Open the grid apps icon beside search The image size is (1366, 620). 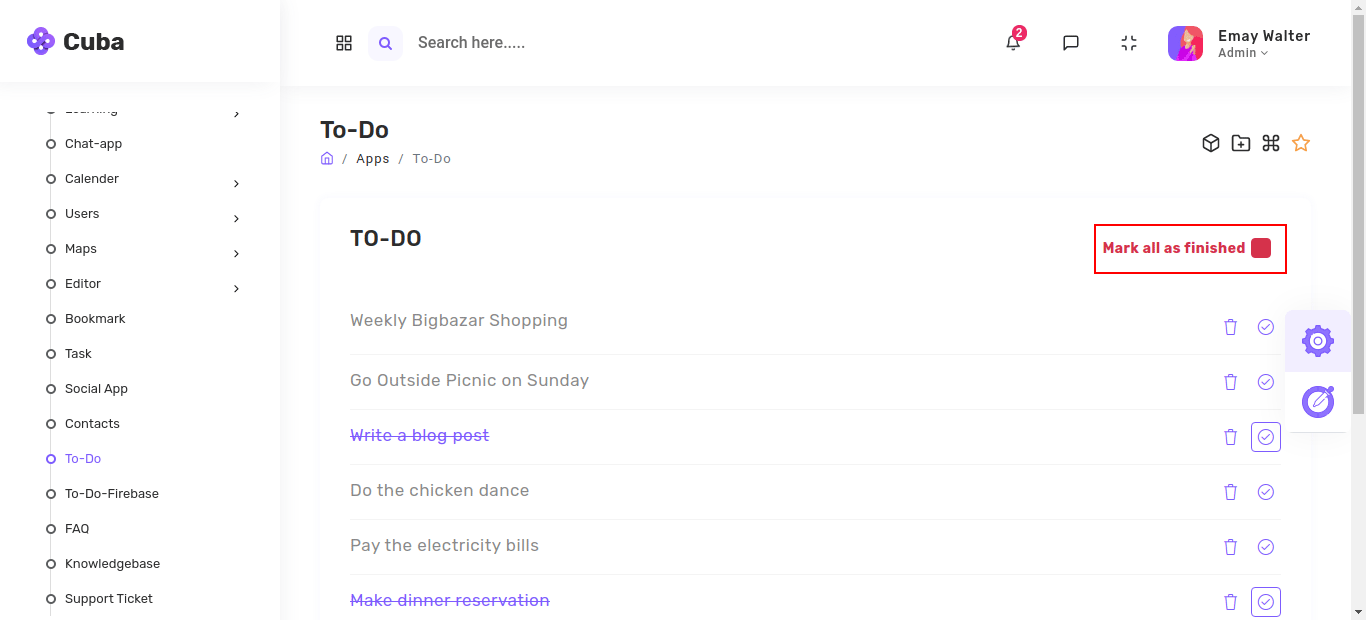pos(344,43)
